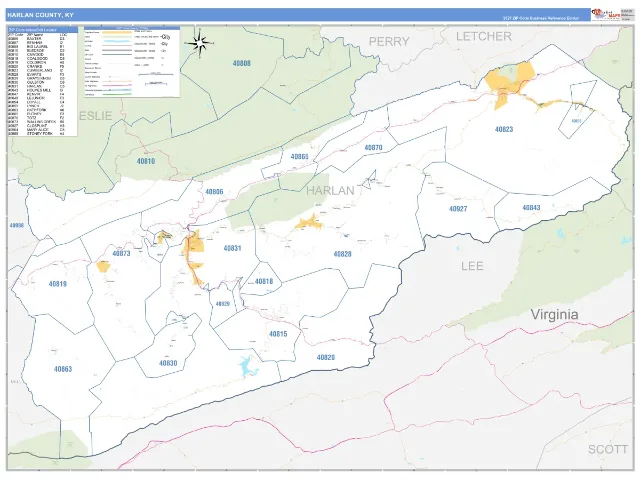Click ZIP label 40870
640x480 pixels.
[x=373, y=148]
